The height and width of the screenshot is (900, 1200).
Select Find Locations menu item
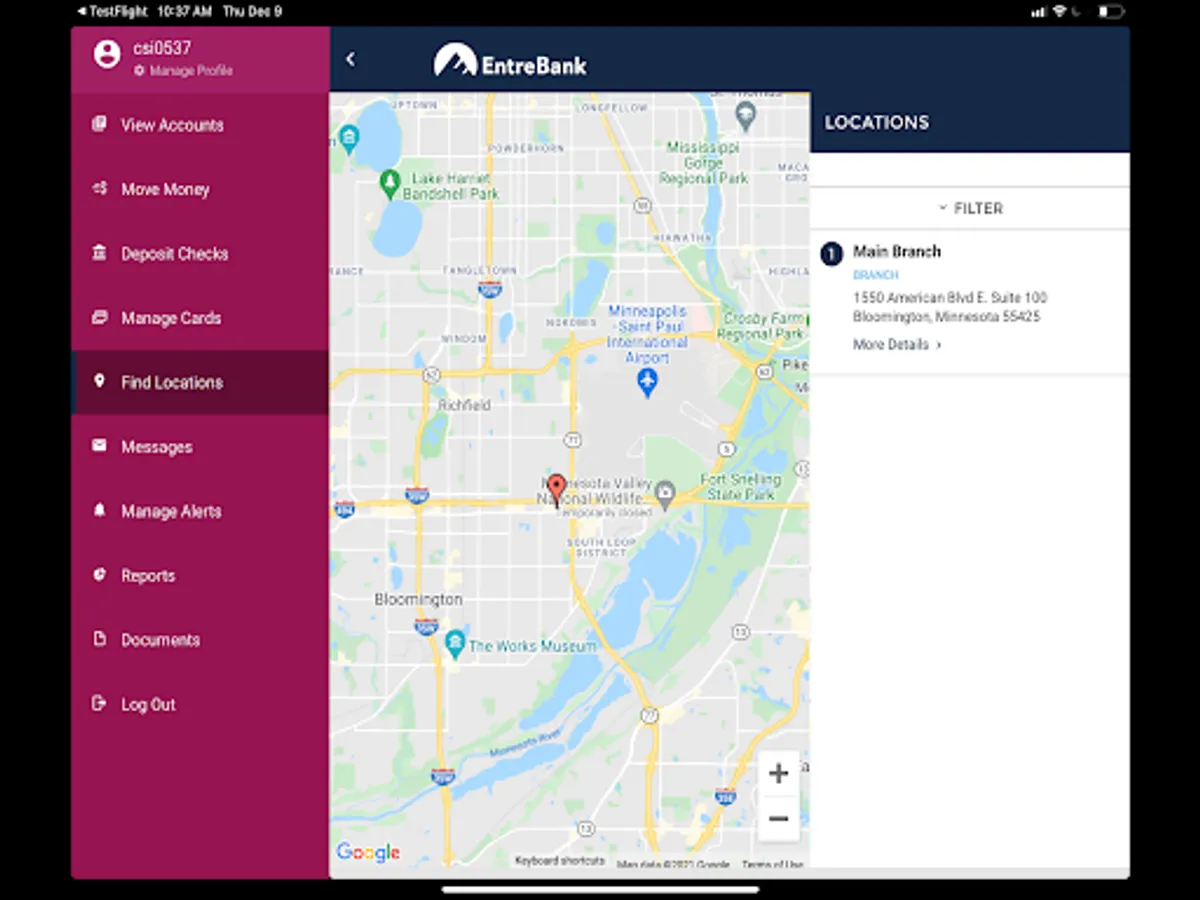pos(200,382)
